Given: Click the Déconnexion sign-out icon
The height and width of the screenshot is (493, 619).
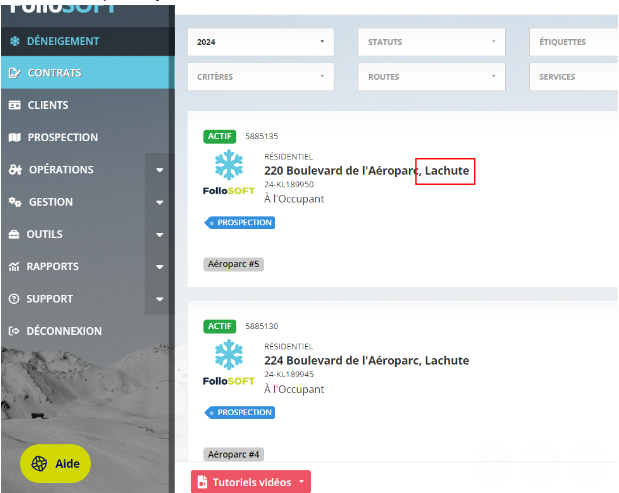Looking at the screenshot, I should pos(14,331).
